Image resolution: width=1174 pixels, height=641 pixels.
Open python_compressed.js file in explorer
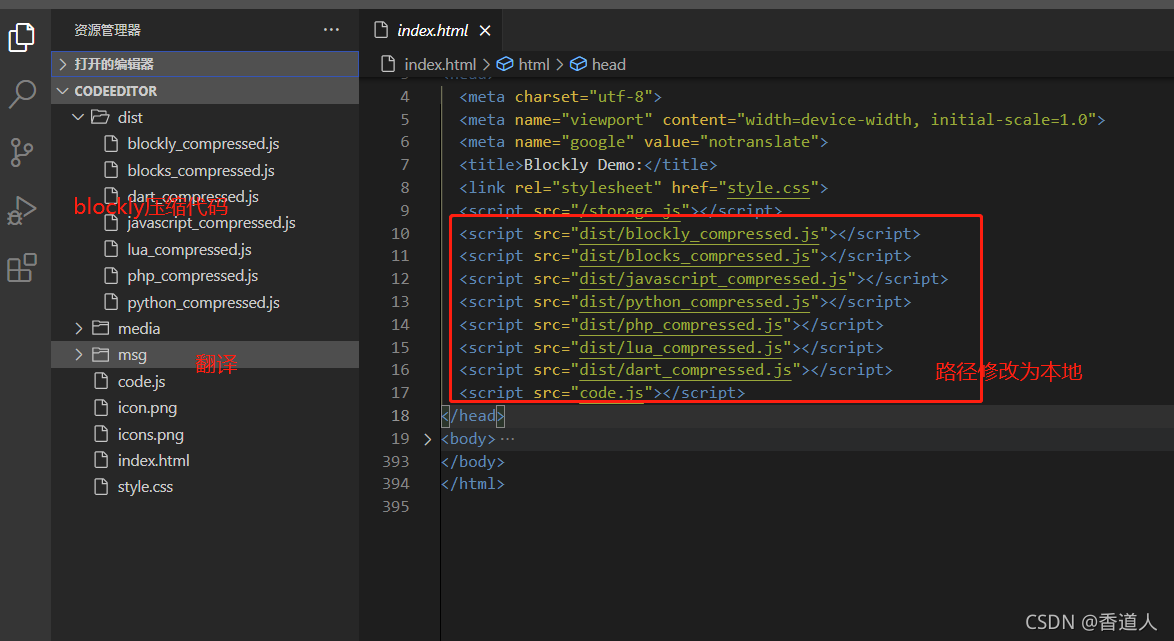[x=203, y=303]
